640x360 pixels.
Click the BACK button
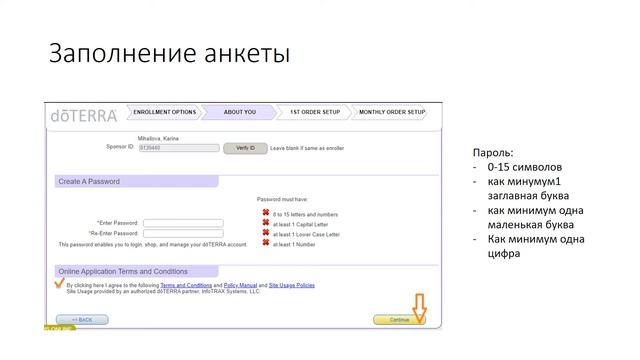[x=82, y=320]
